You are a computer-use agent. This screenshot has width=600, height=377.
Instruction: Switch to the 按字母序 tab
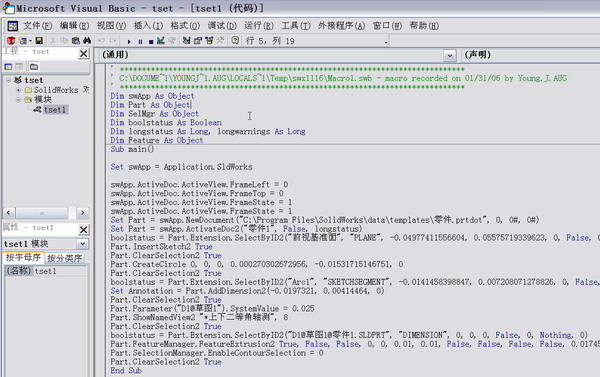click(23, 257)
